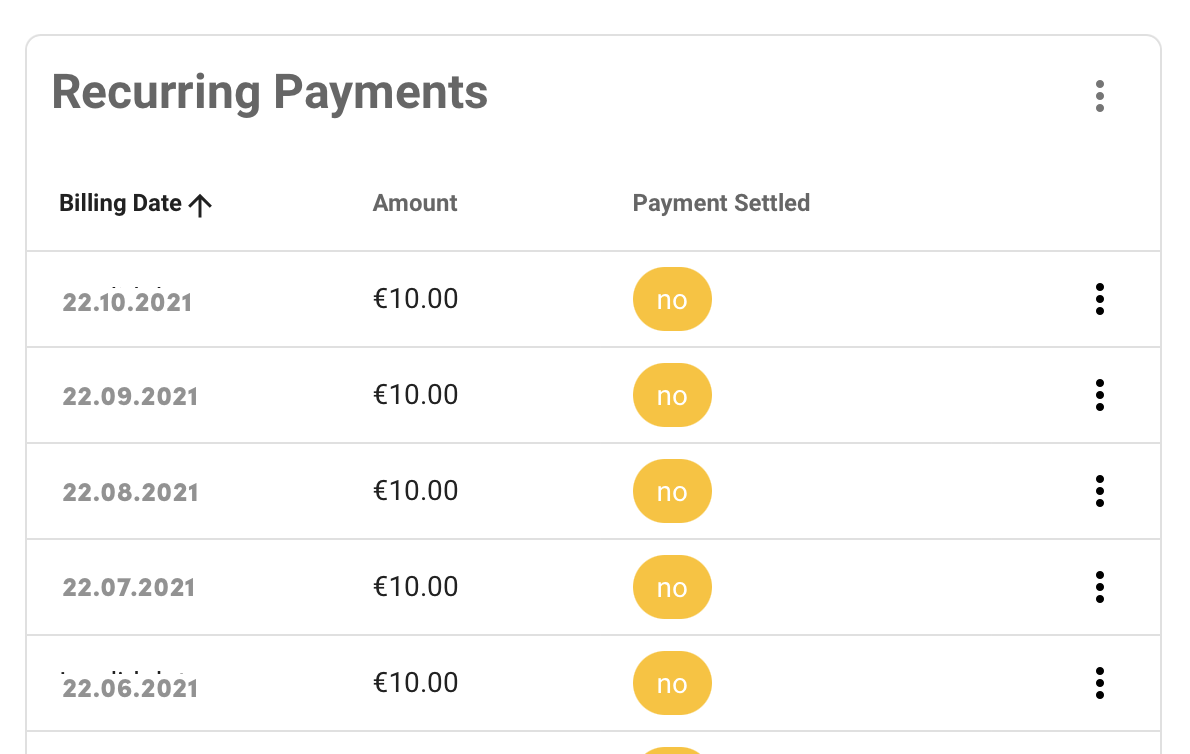The image size is (1190, 754).
Task: Select the 22.08.2021 billing date row
Action: point(593,492)
